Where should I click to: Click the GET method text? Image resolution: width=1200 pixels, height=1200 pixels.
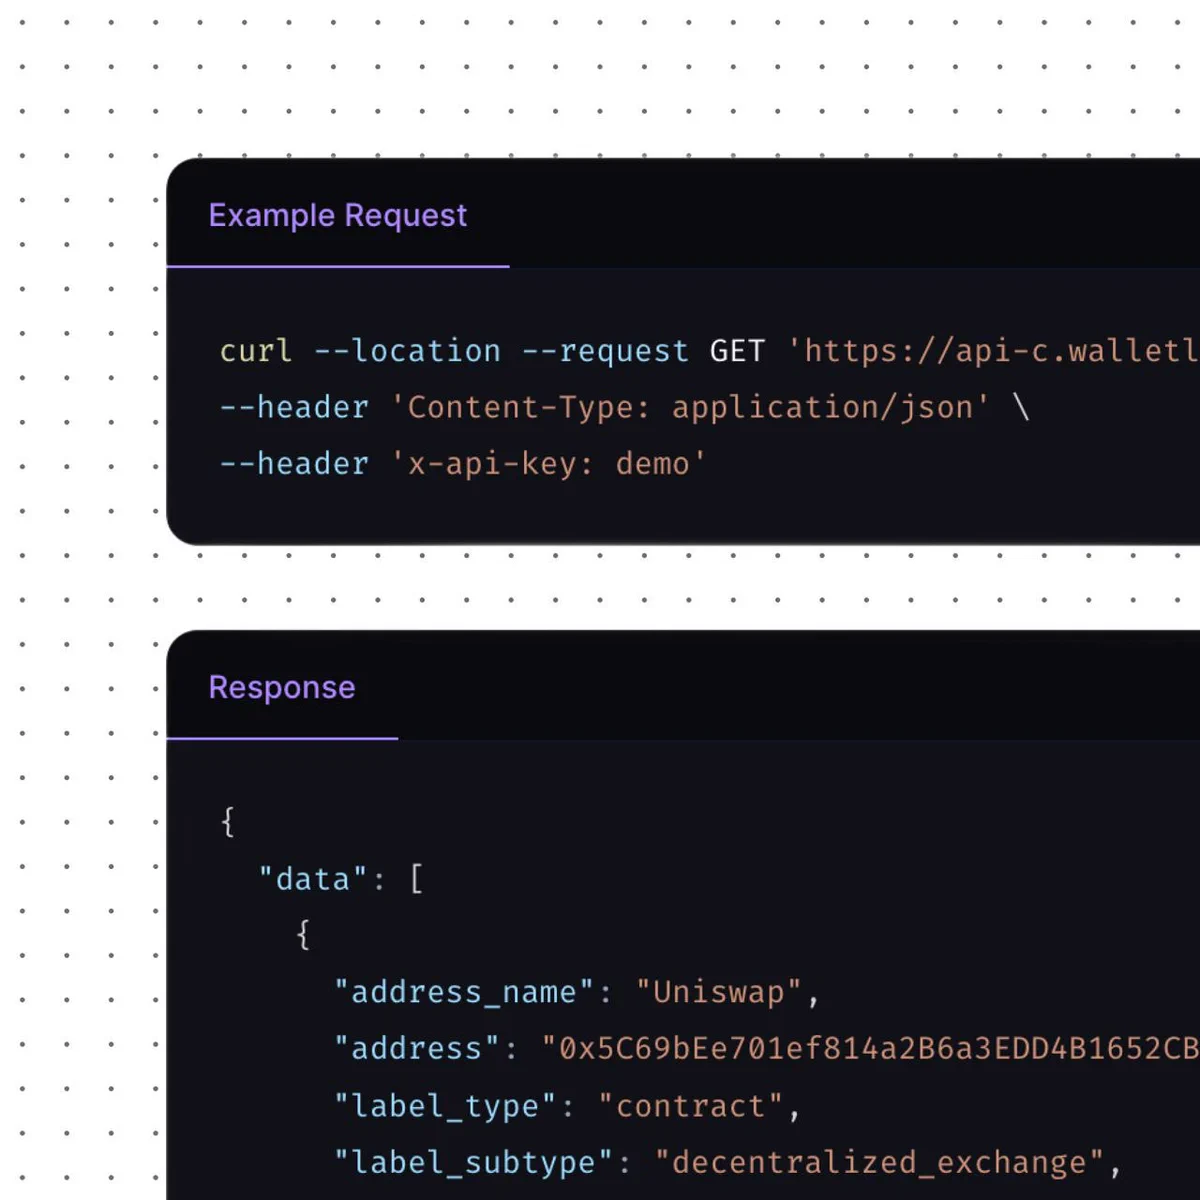tap(737, 351)
